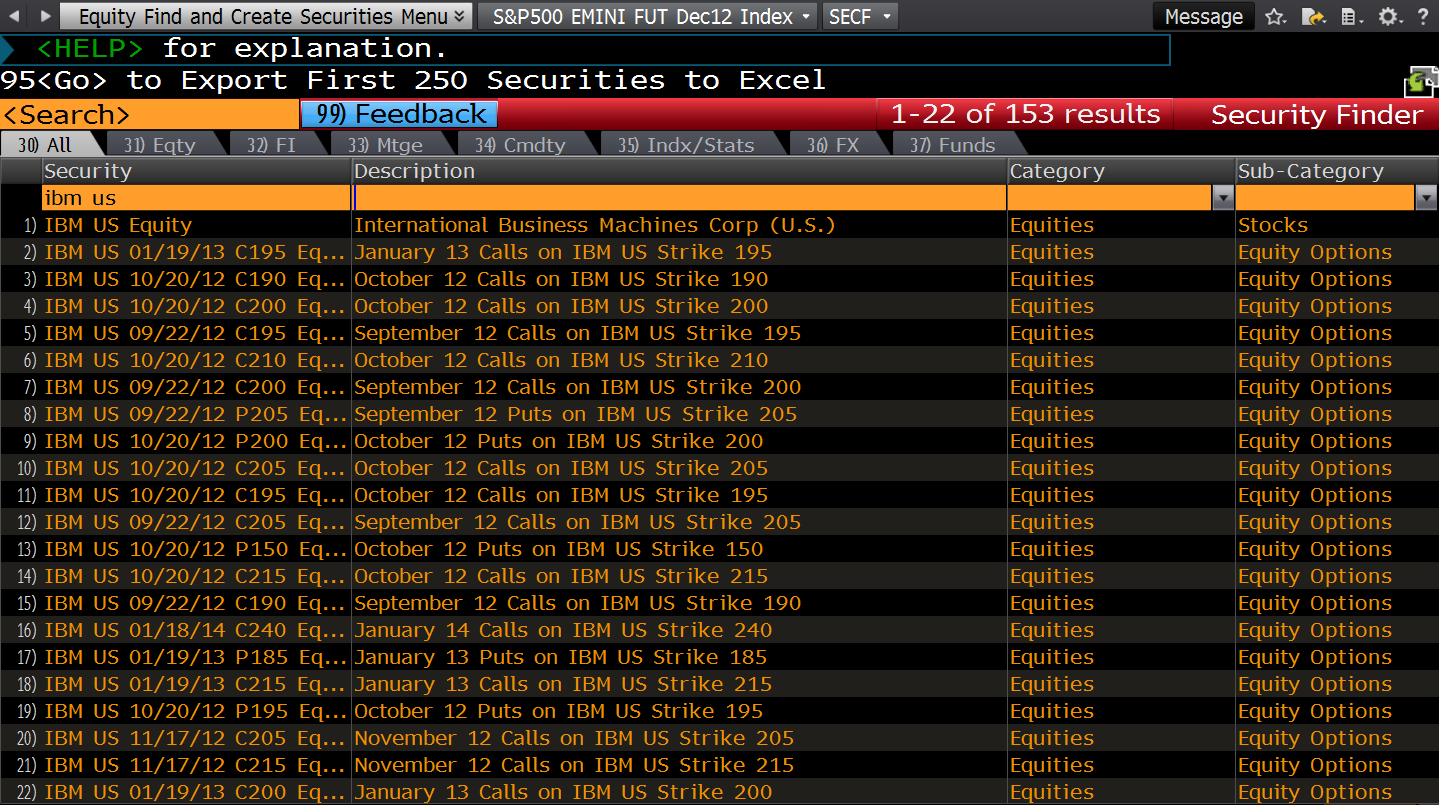1439x805 pixels.
Task: Select the IBM US Equity result row
Action: [x=118, y=225]
